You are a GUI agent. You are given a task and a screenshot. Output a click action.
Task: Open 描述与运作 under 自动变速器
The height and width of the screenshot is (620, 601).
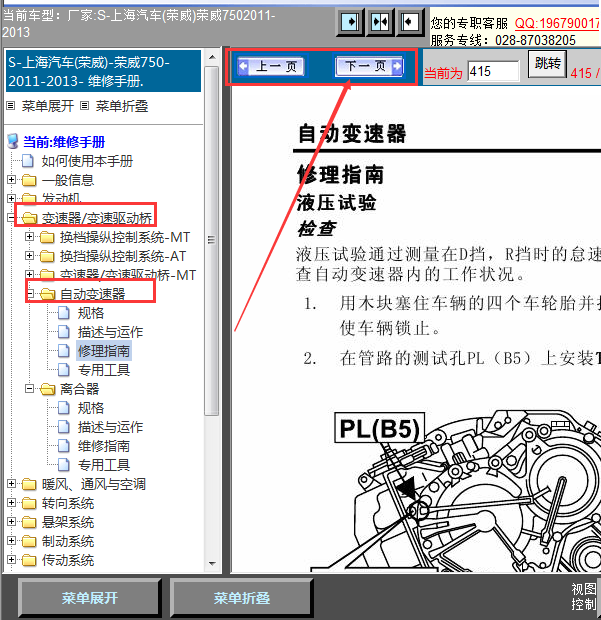(110, 332)
